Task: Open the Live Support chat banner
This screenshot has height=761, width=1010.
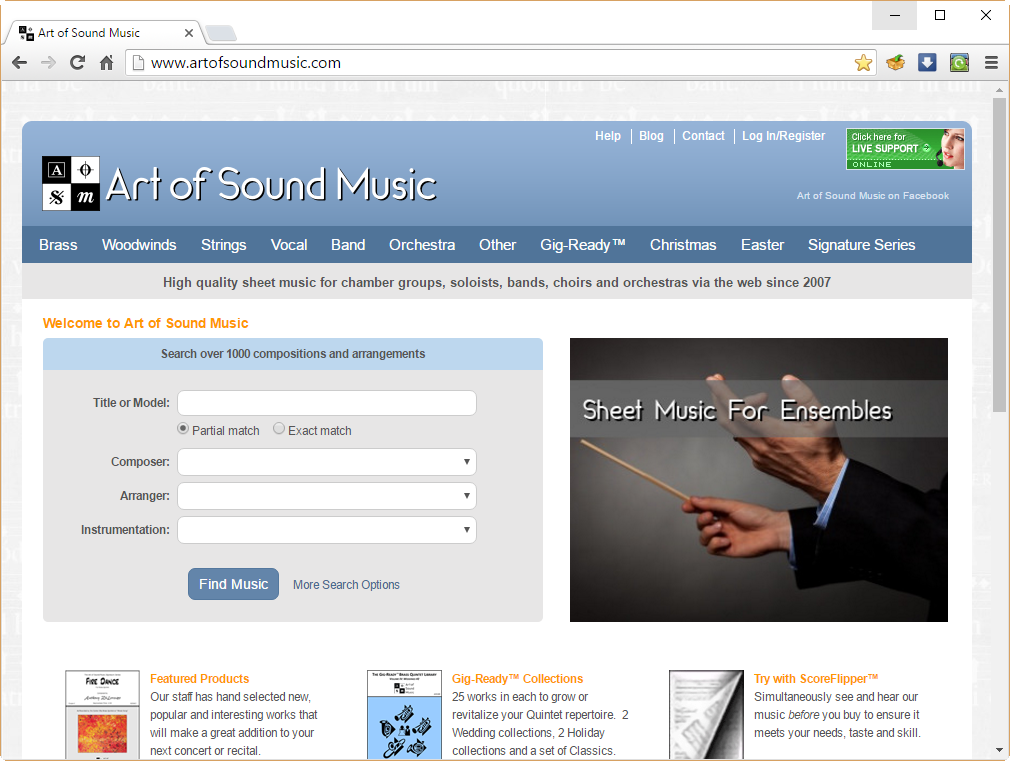Action: point(905,149)
